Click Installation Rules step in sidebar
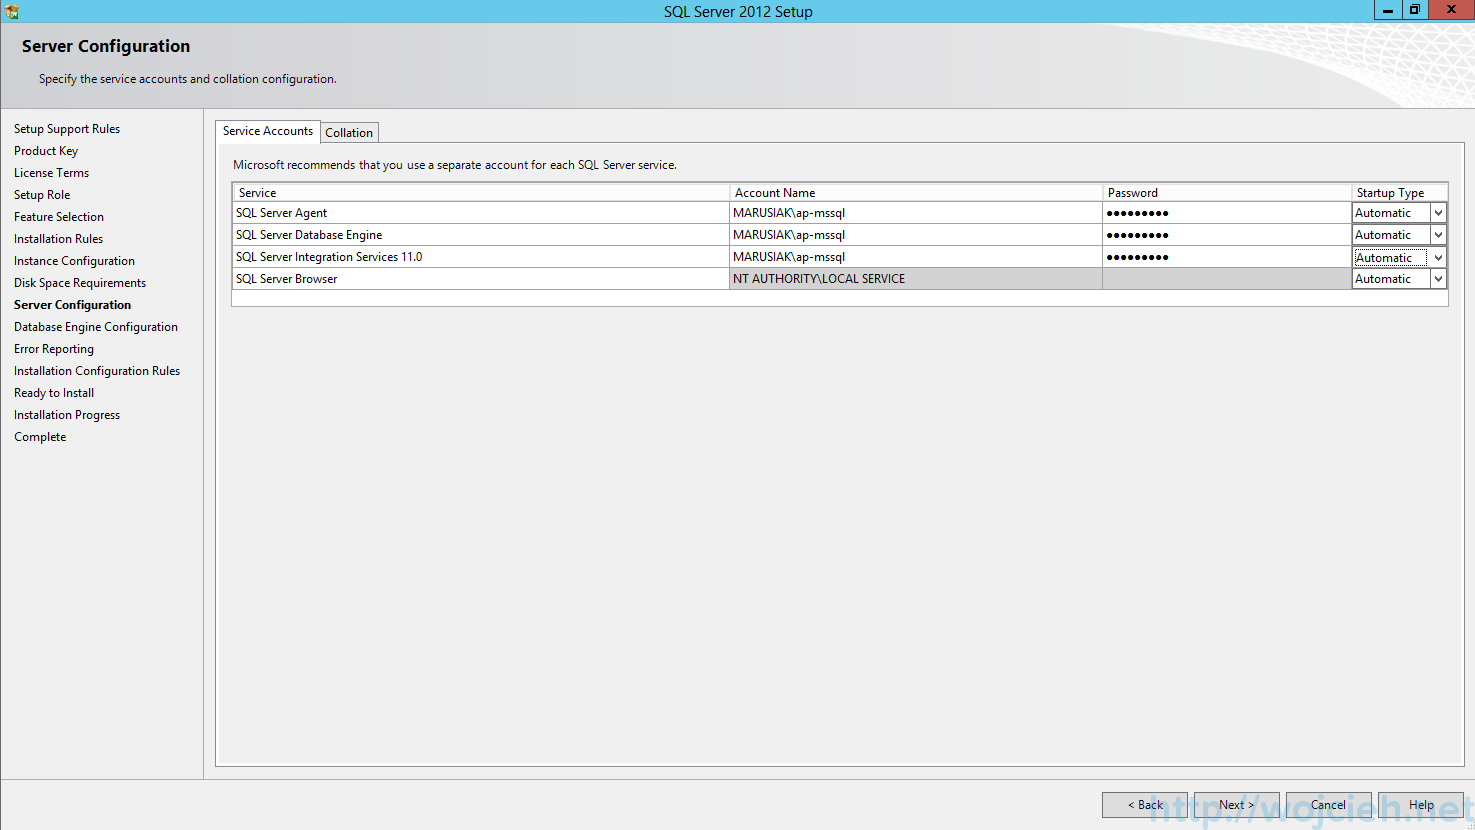The height and width of the screenshot is (830, 1475). (x=58, y=239)
